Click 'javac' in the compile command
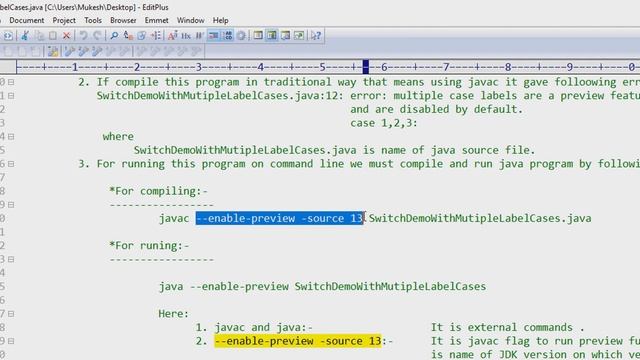The height and width of the screenshot is (360, 640). pyautogui.click(x=174, y=218)
